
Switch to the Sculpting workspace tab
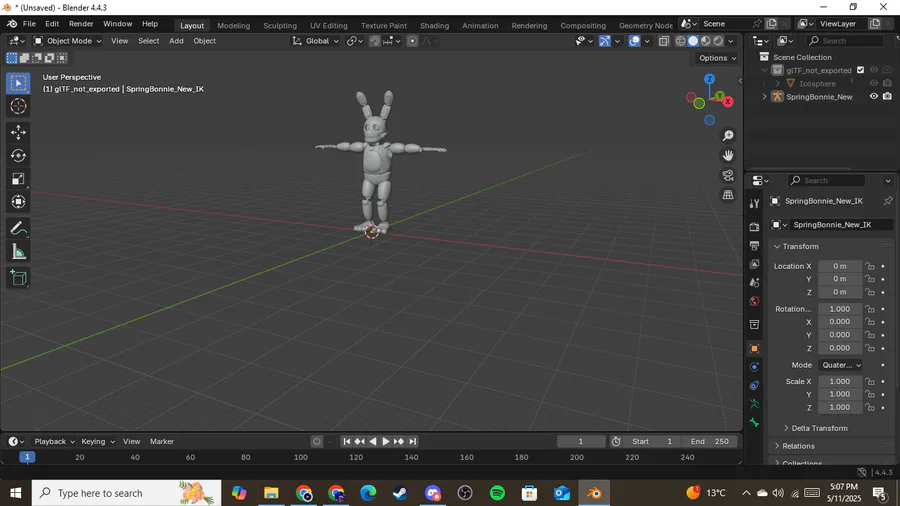point(280,25)
